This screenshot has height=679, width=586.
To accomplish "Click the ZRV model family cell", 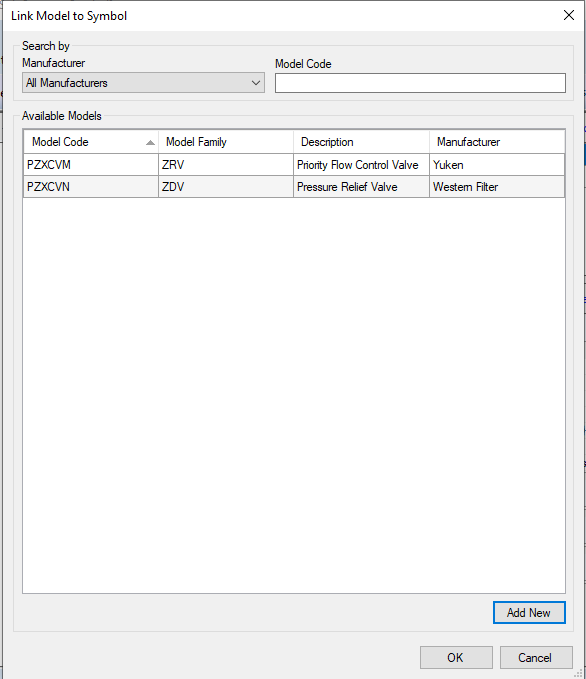I will (x=226, y=165).
